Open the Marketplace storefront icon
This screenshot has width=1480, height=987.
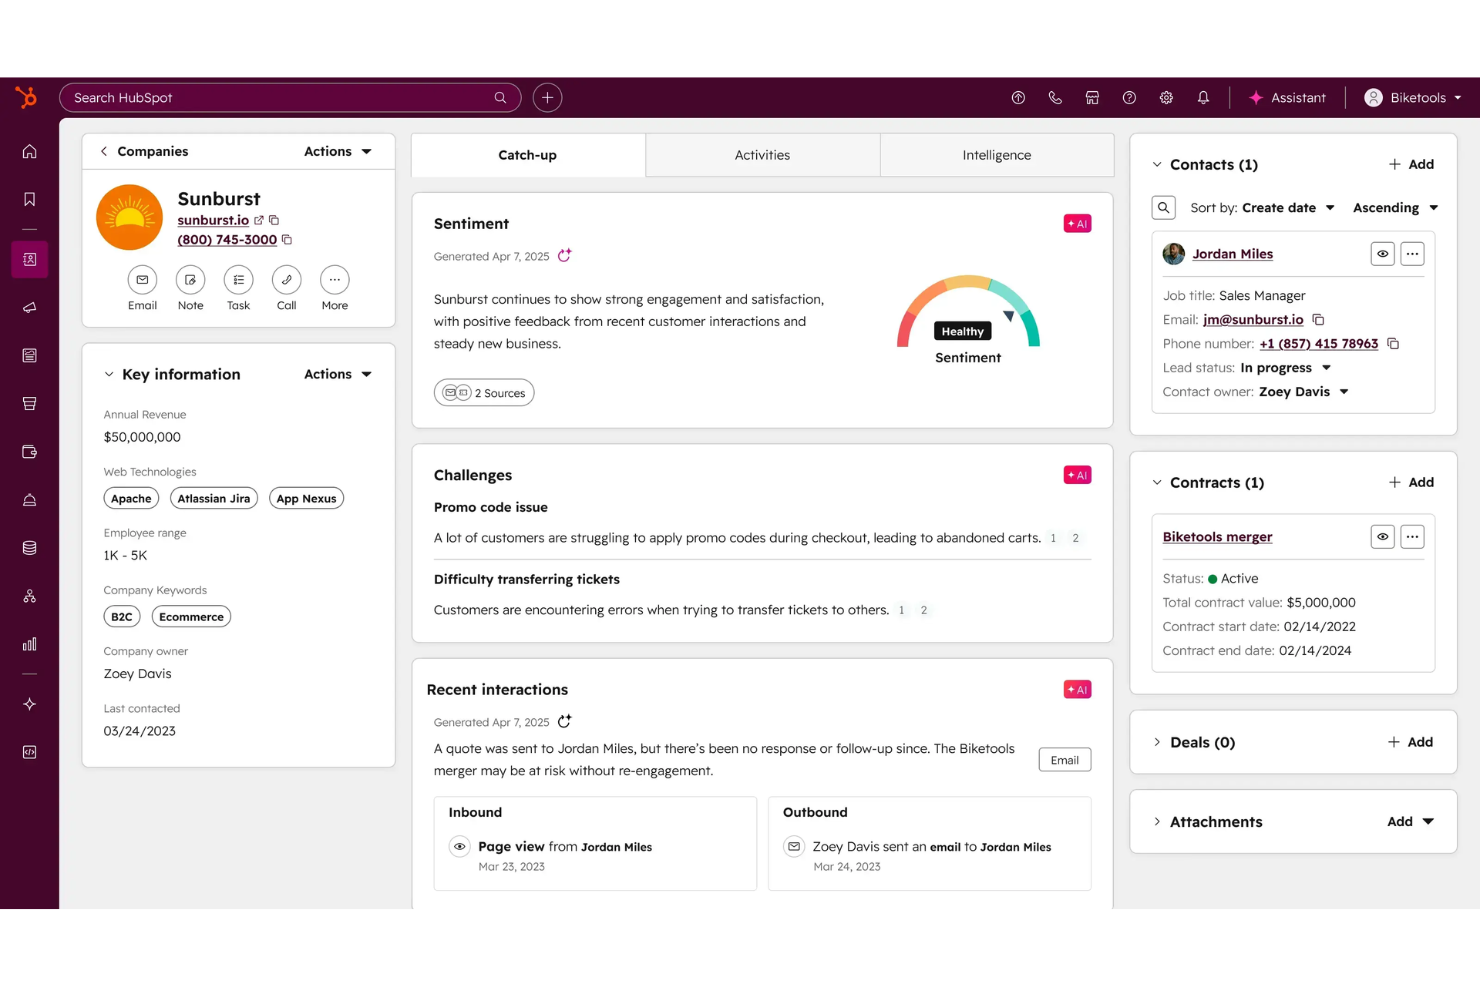point(1092,97)
